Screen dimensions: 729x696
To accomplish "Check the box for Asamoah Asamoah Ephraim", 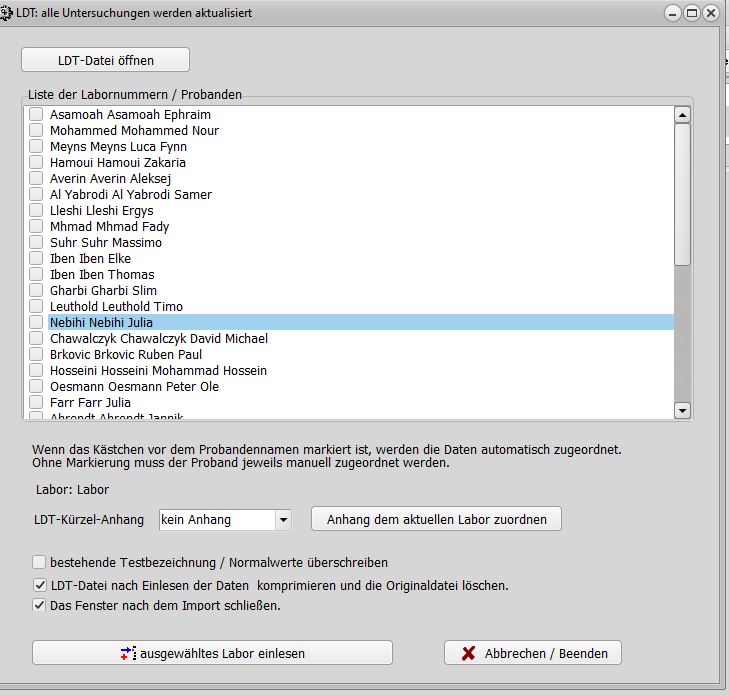I will click(36, 115).
